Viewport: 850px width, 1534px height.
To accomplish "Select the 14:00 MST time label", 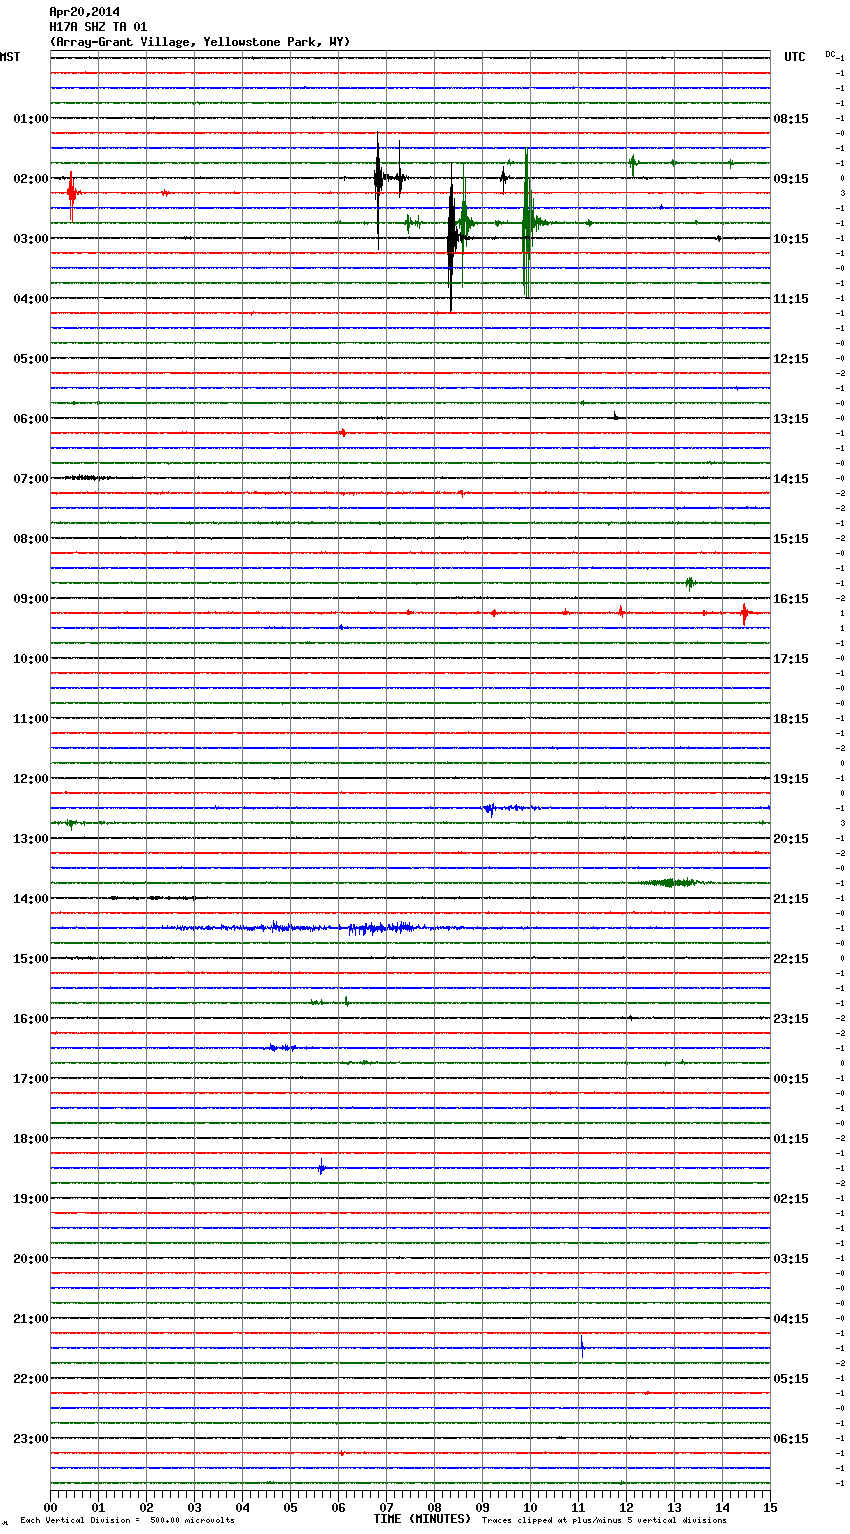I will 31,899.
